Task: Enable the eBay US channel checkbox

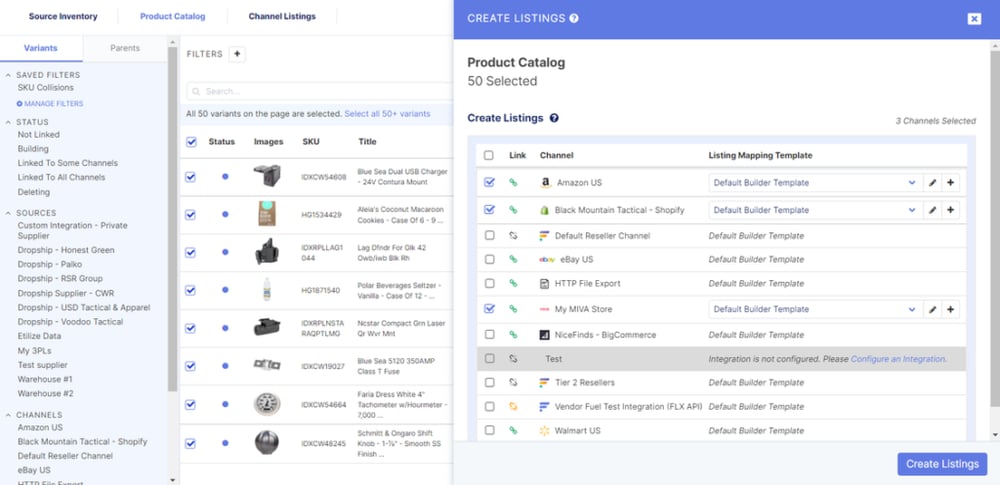Action: [489, 260]
